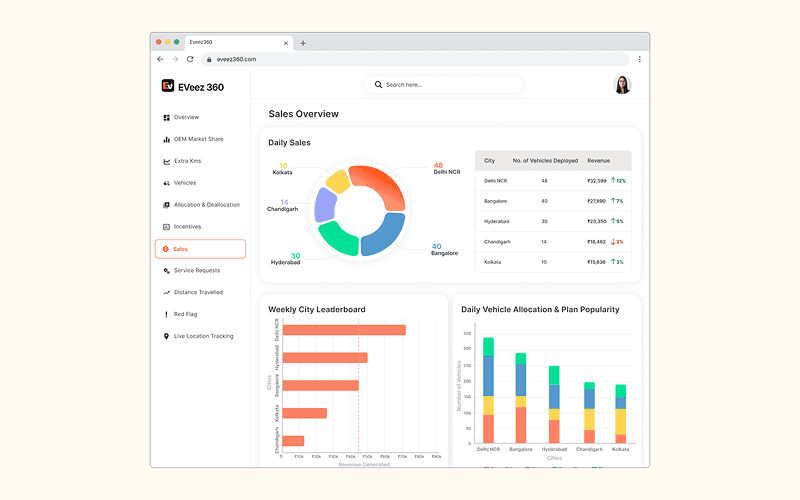Click the Chandigarh leaderboard bar
The height and width of the screenshot is (500, 800).
(293, 441)
